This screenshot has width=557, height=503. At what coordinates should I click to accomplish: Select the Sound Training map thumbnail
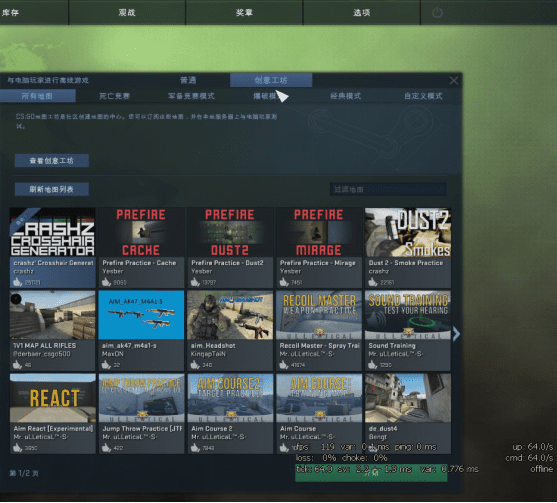point(408,315)
